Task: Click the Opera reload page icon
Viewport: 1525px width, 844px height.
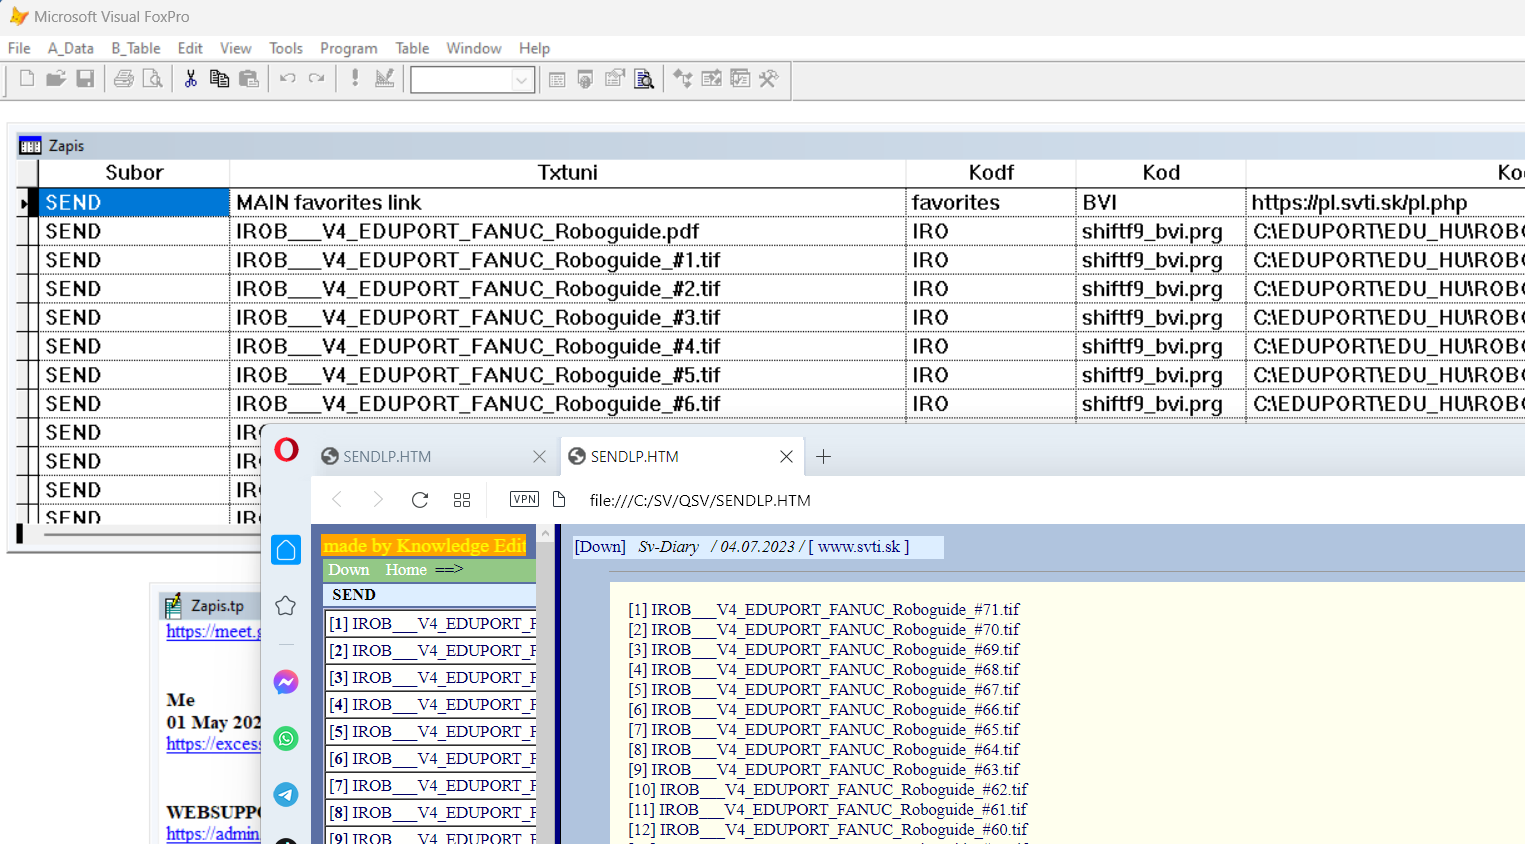Action: point(420,500)
